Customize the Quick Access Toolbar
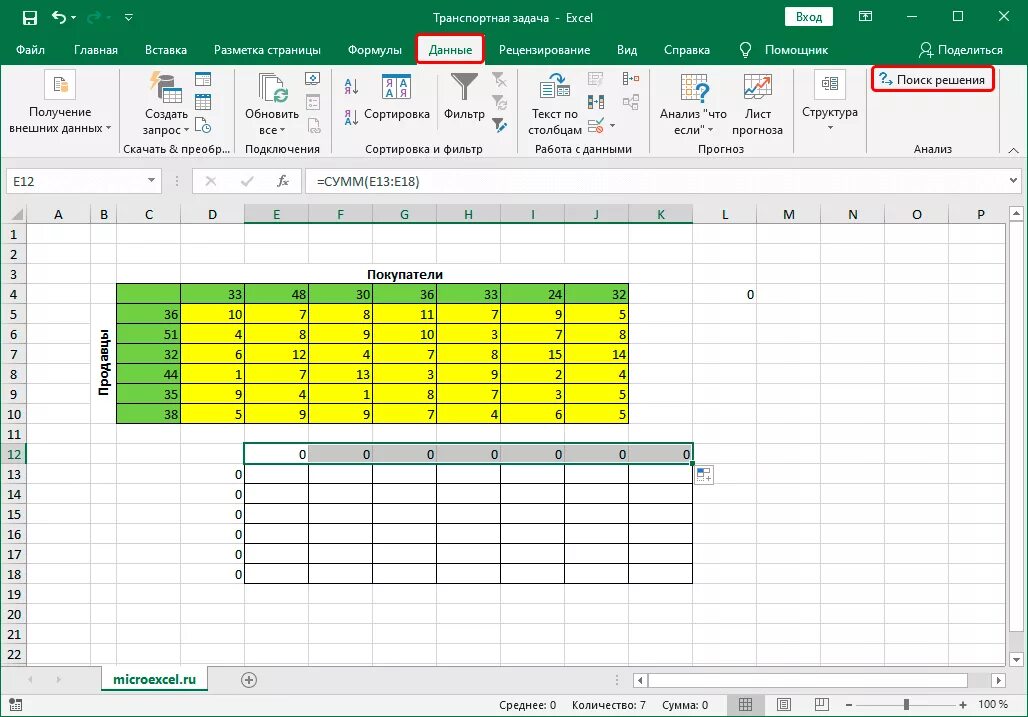The image size is (1028, 717). click(128, 18)
